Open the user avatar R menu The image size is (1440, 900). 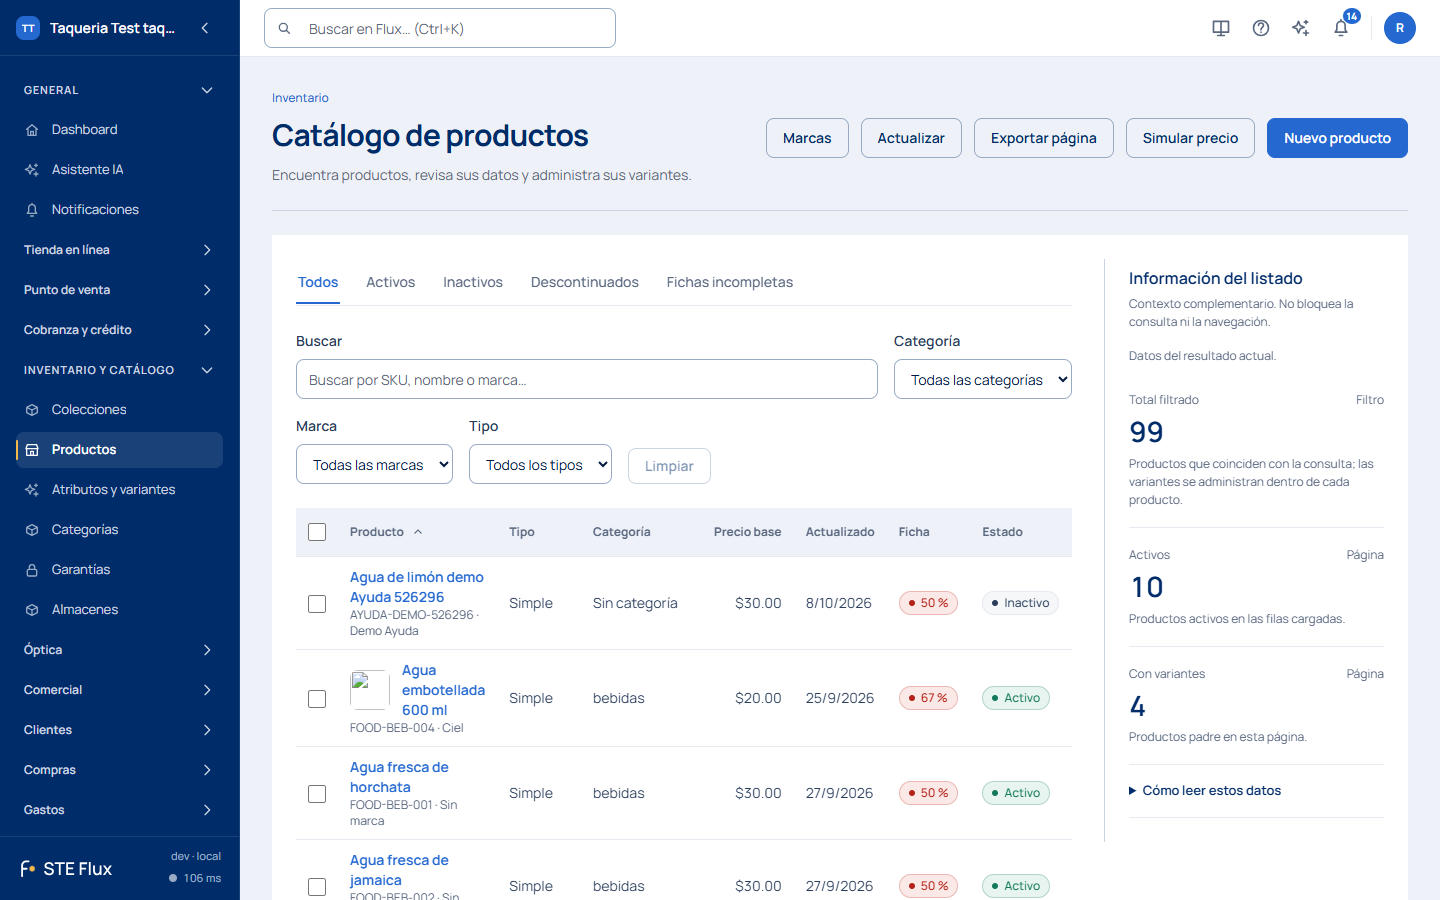[1400, 28]
